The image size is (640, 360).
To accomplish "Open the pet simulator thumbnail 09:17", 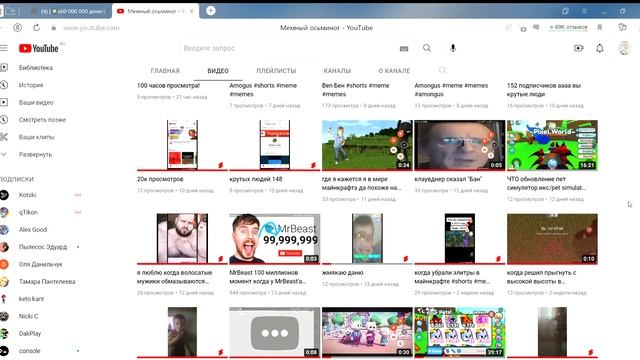I will pyautogui.click(x=460, y=332).
